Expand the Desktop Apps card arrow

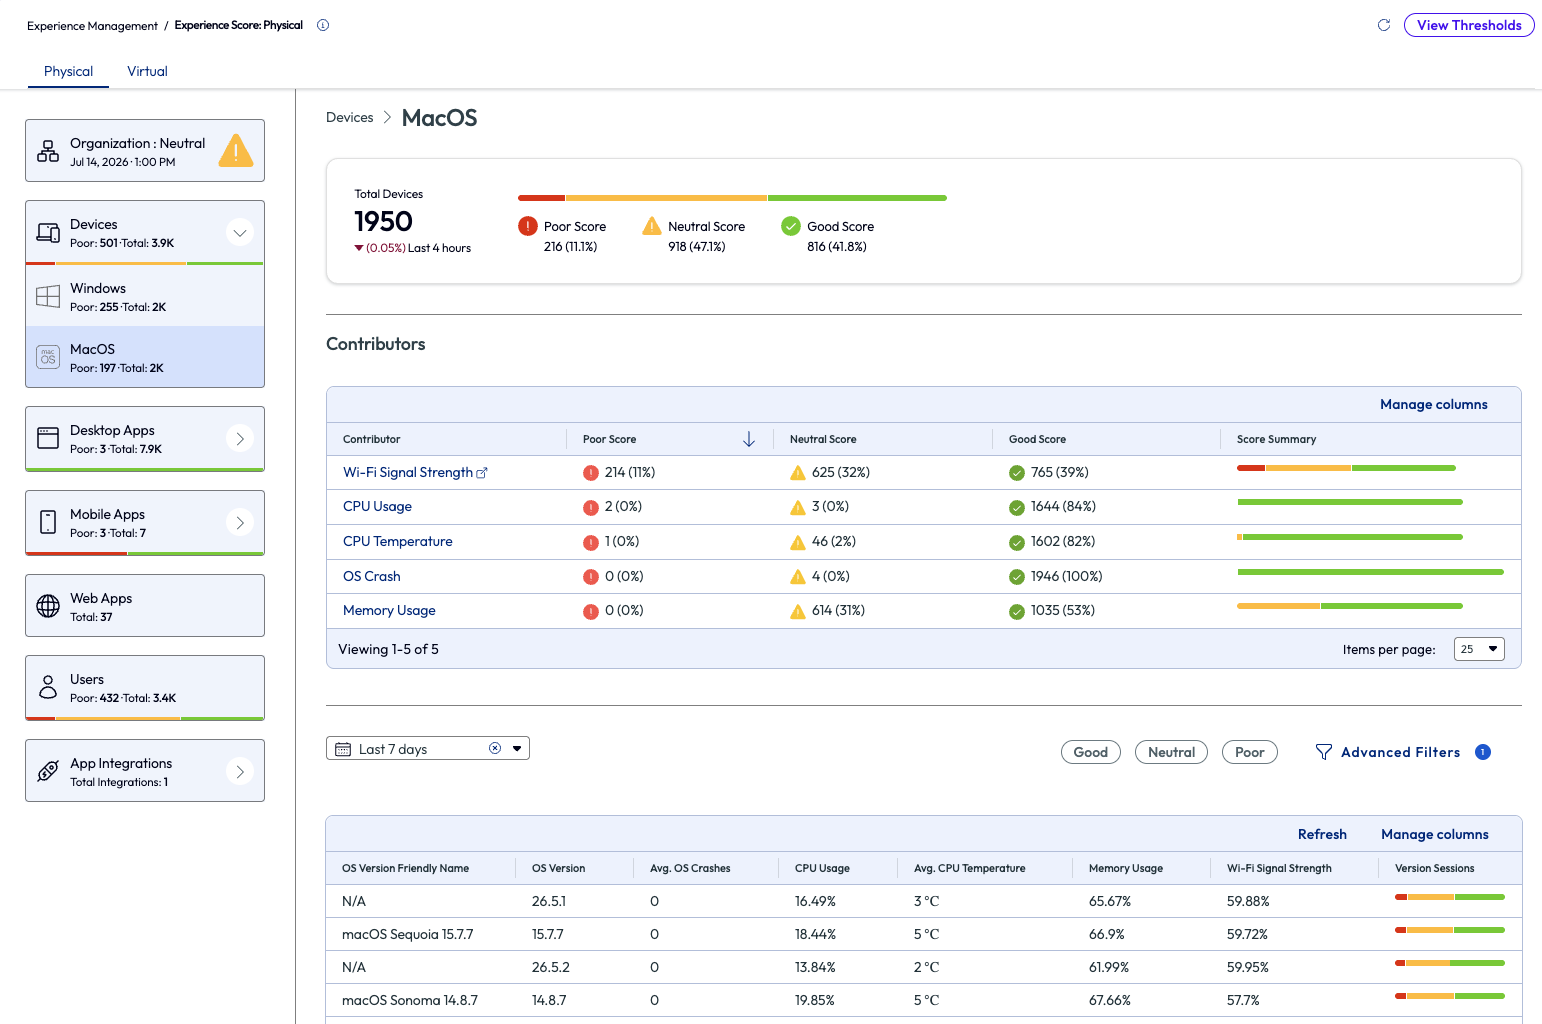(240, 439)
